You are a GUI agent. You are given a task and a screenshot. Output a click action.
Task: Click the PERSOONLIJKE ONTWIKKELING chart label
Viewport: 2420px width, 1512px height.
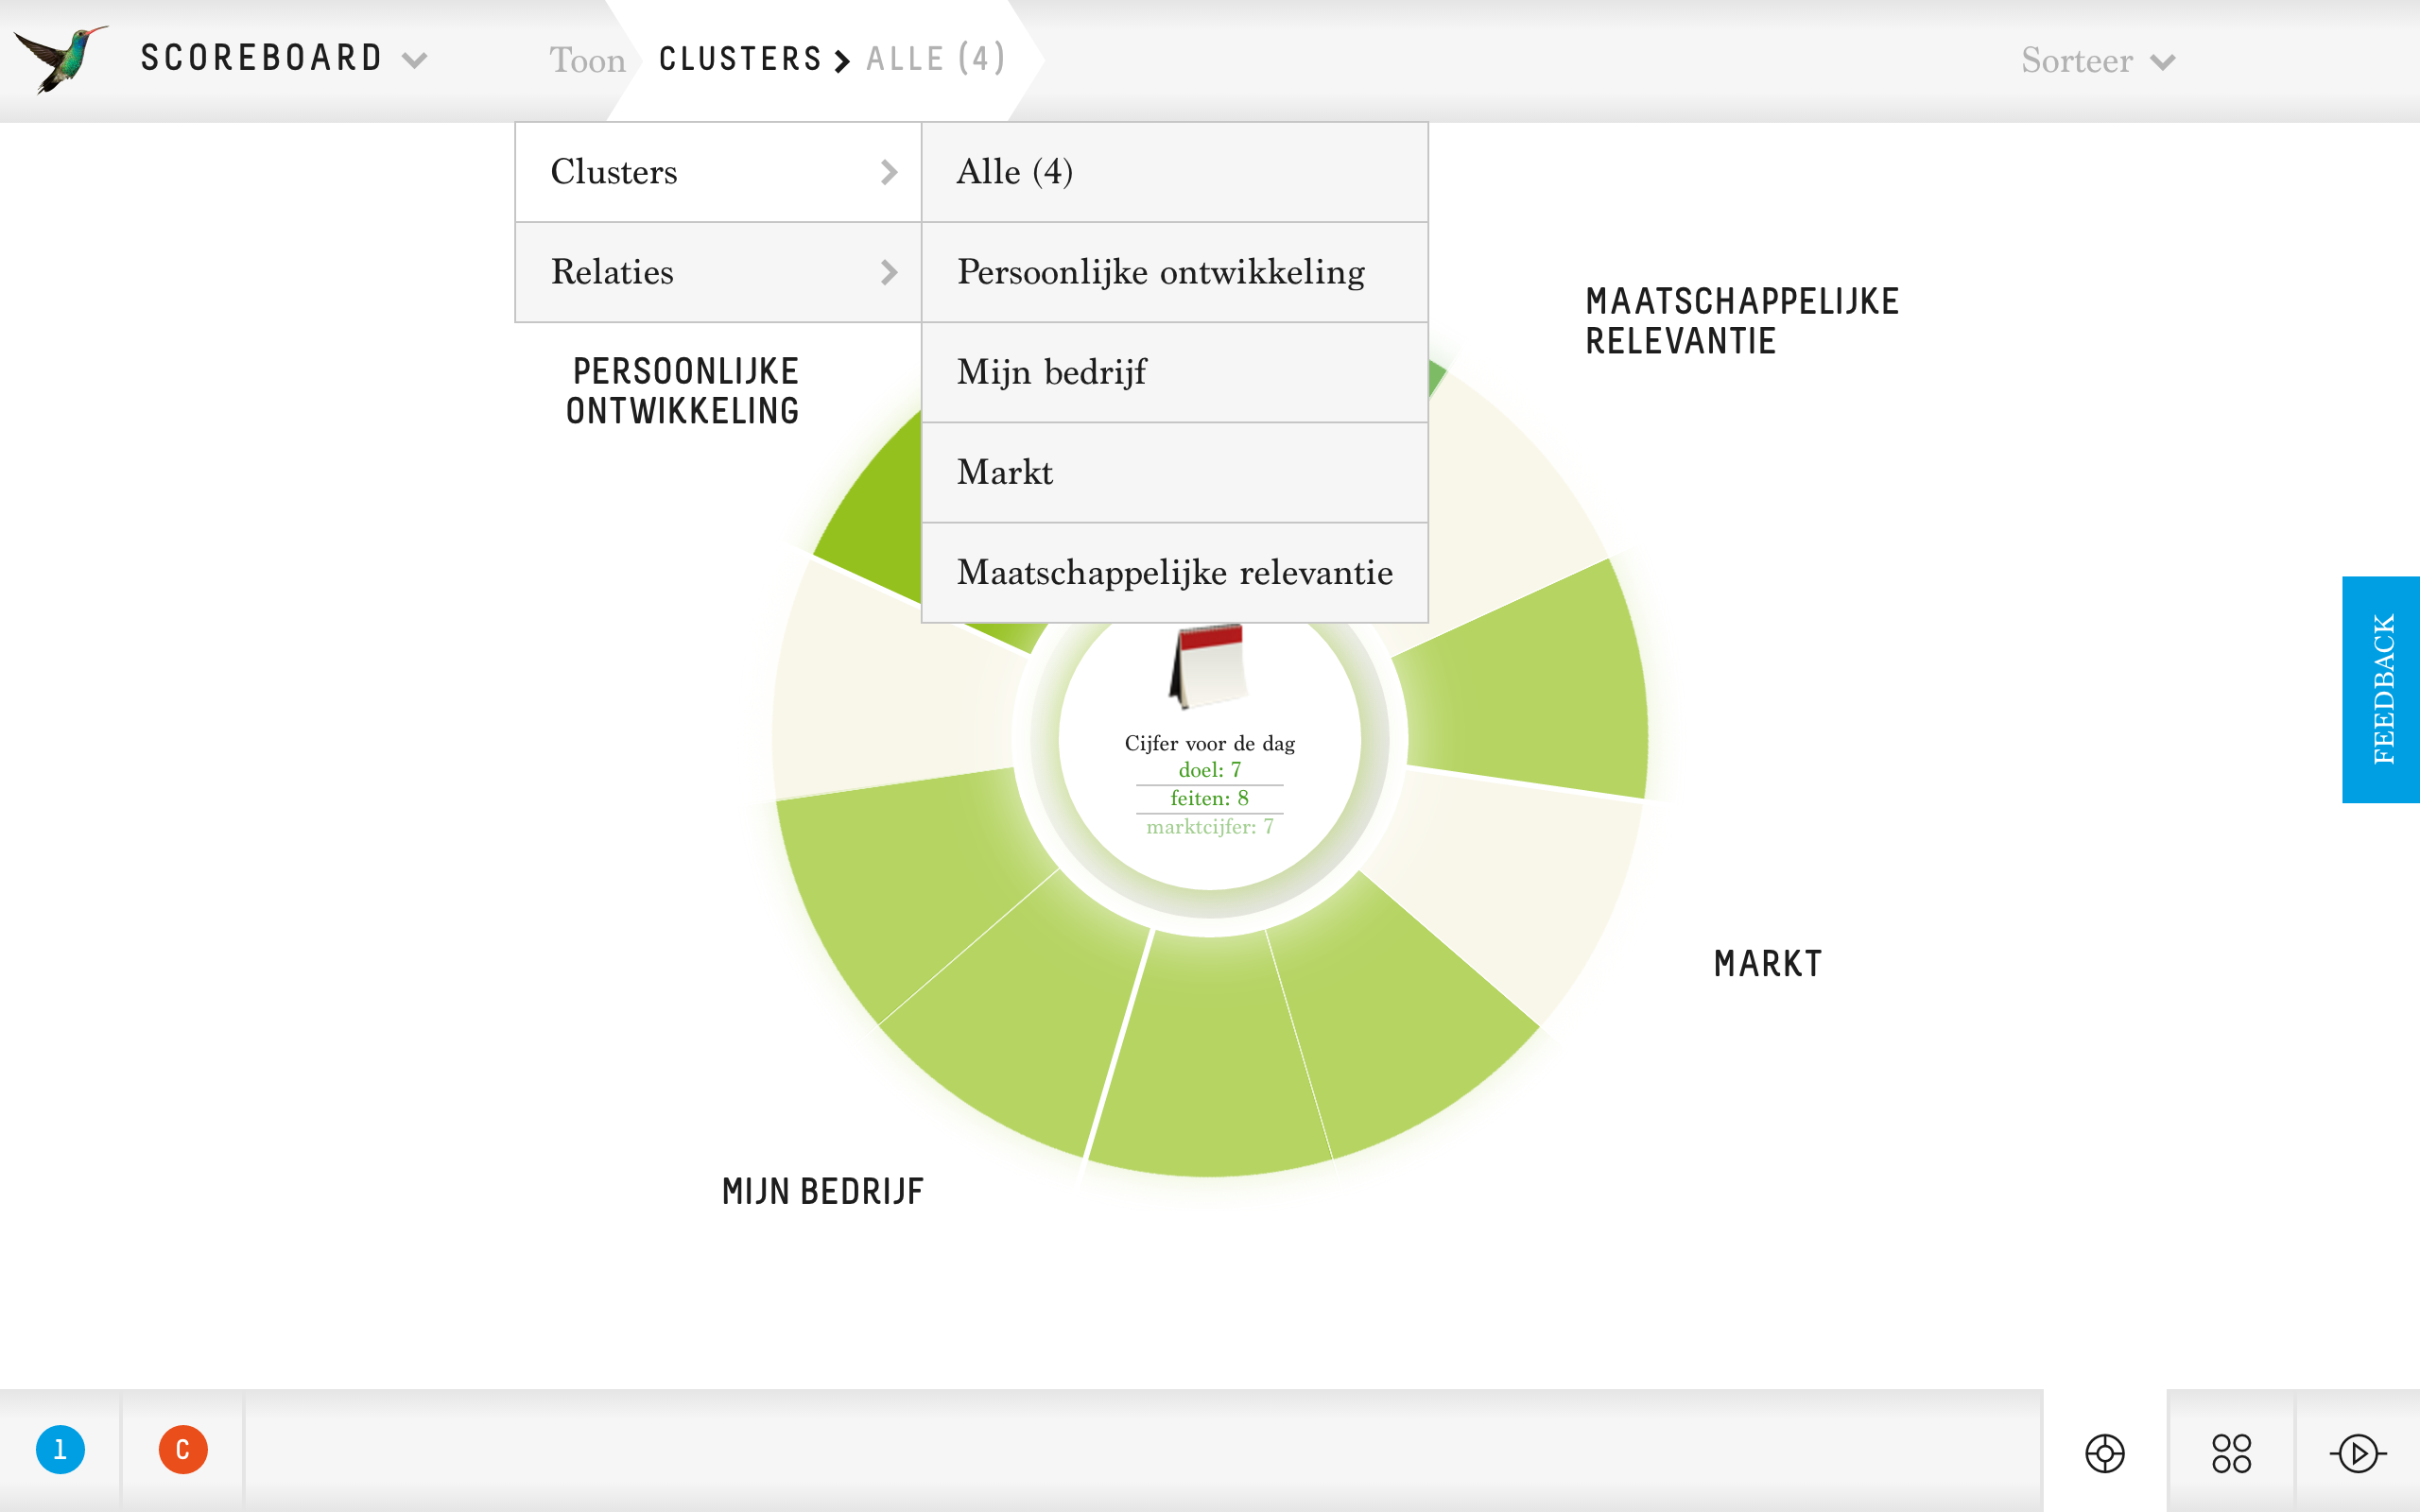click(x=683, y=391)
